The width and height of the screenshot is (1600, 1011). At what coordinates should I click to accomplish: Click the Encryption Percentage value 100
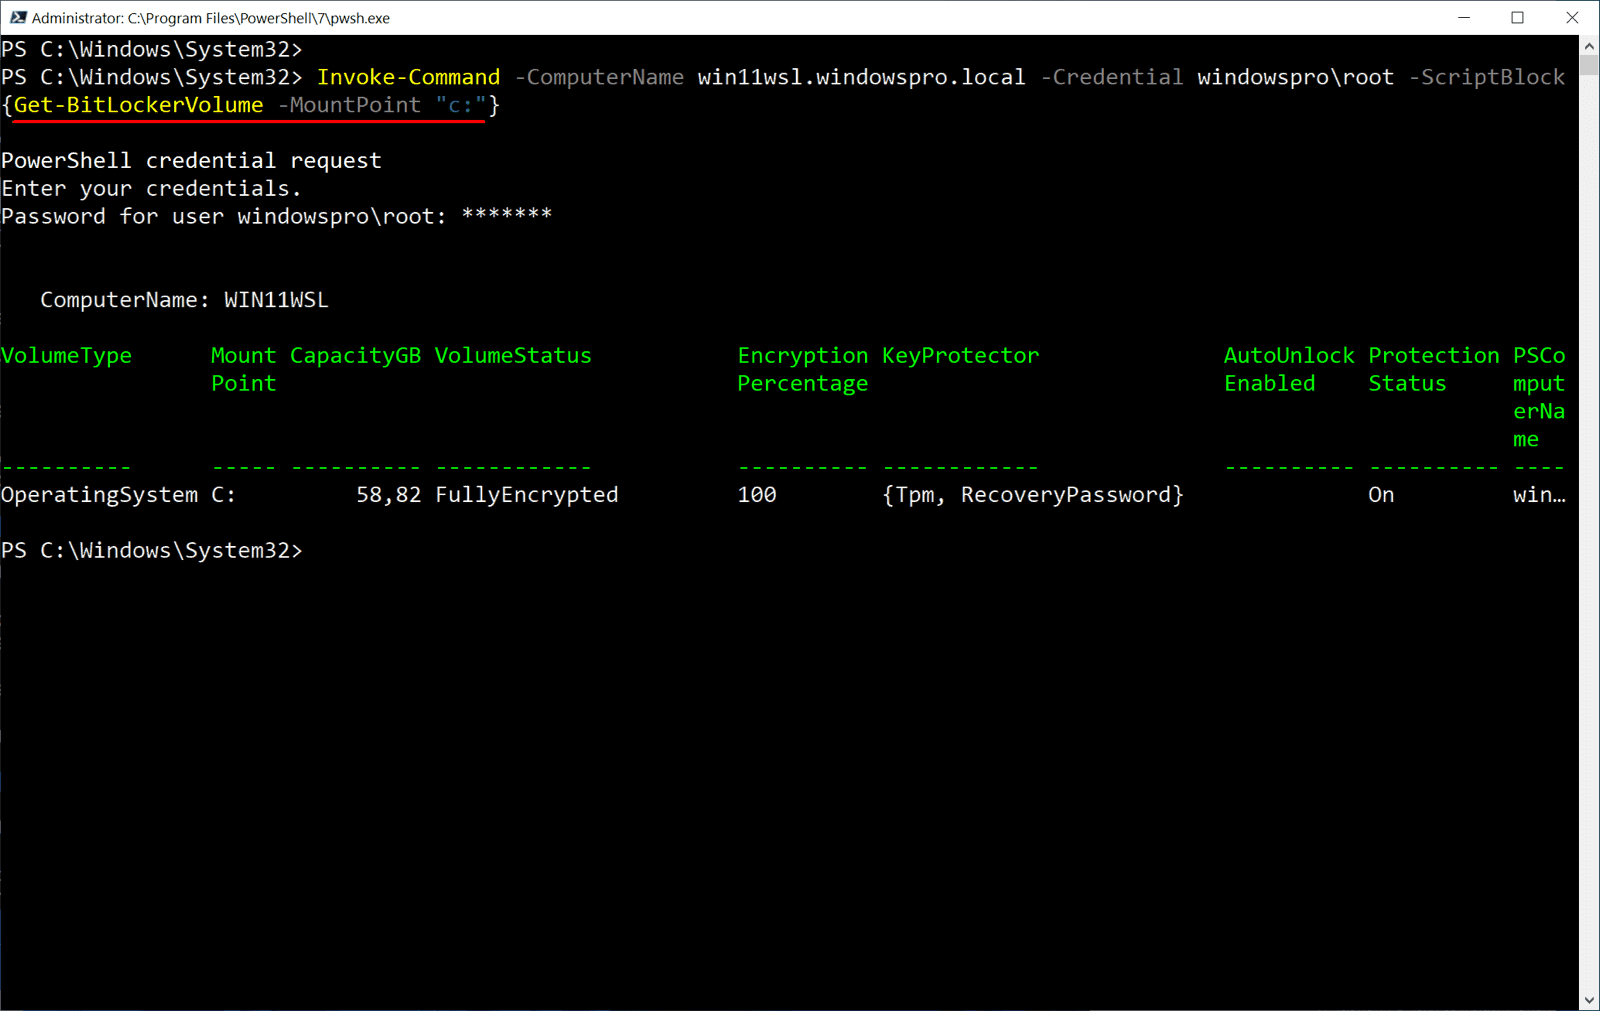(x=756, y=494)
